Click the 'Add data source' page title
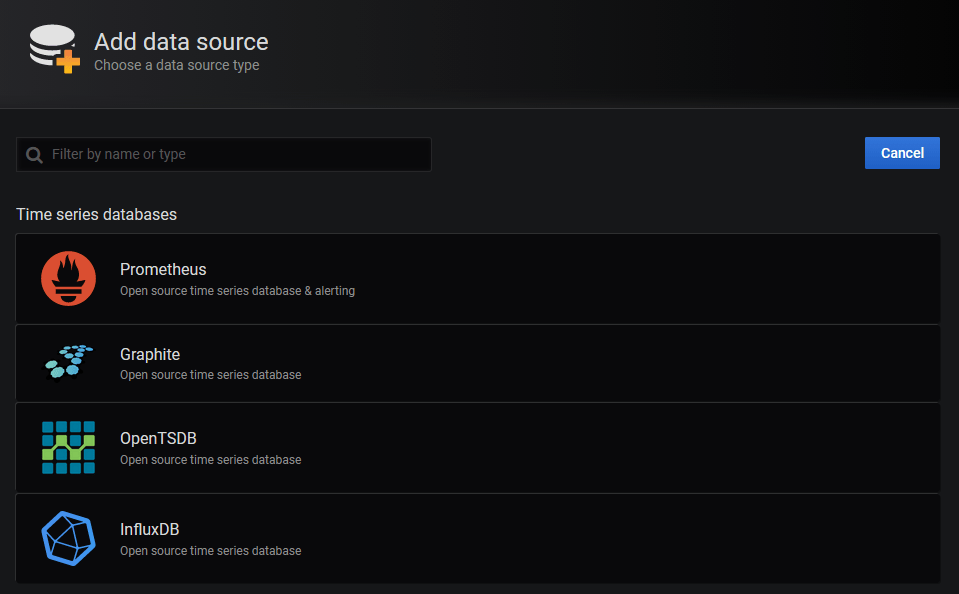Screen dimensions: 959x594 pyautogui.click(x=181, y=42)
